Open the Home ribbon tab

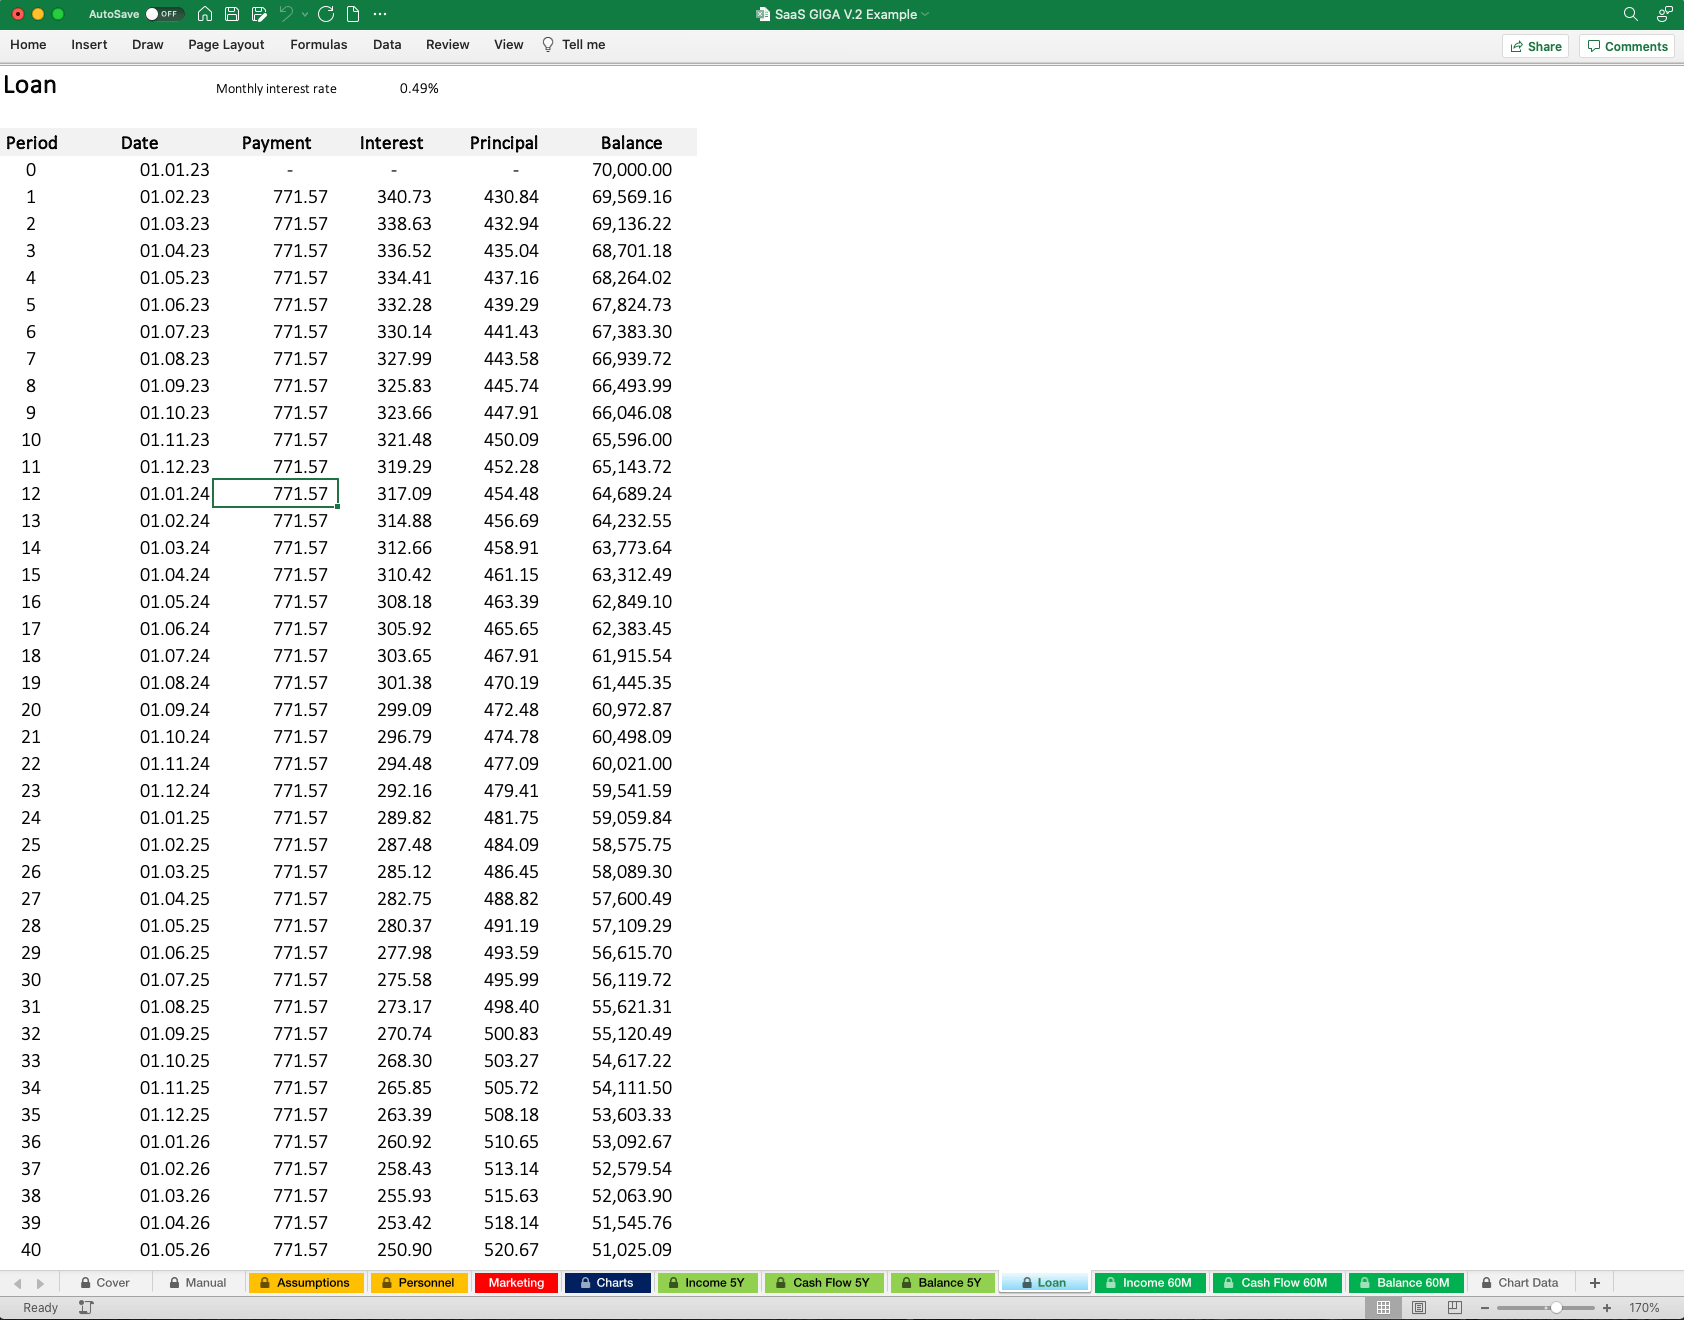click(x=28, y=45)
